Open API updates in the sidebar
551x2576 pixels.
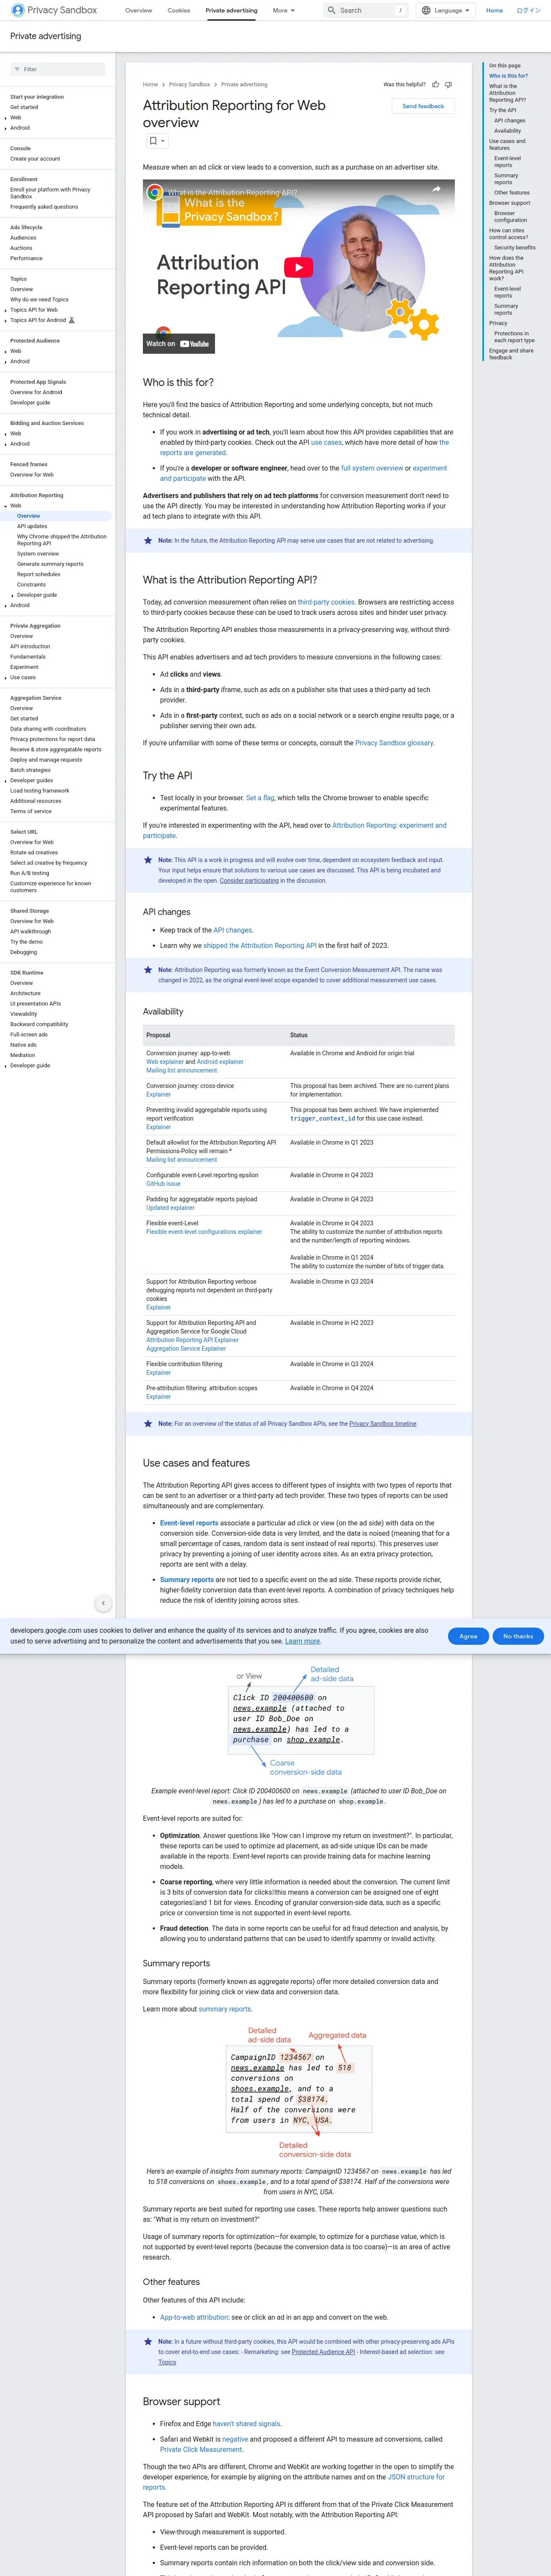32,526
